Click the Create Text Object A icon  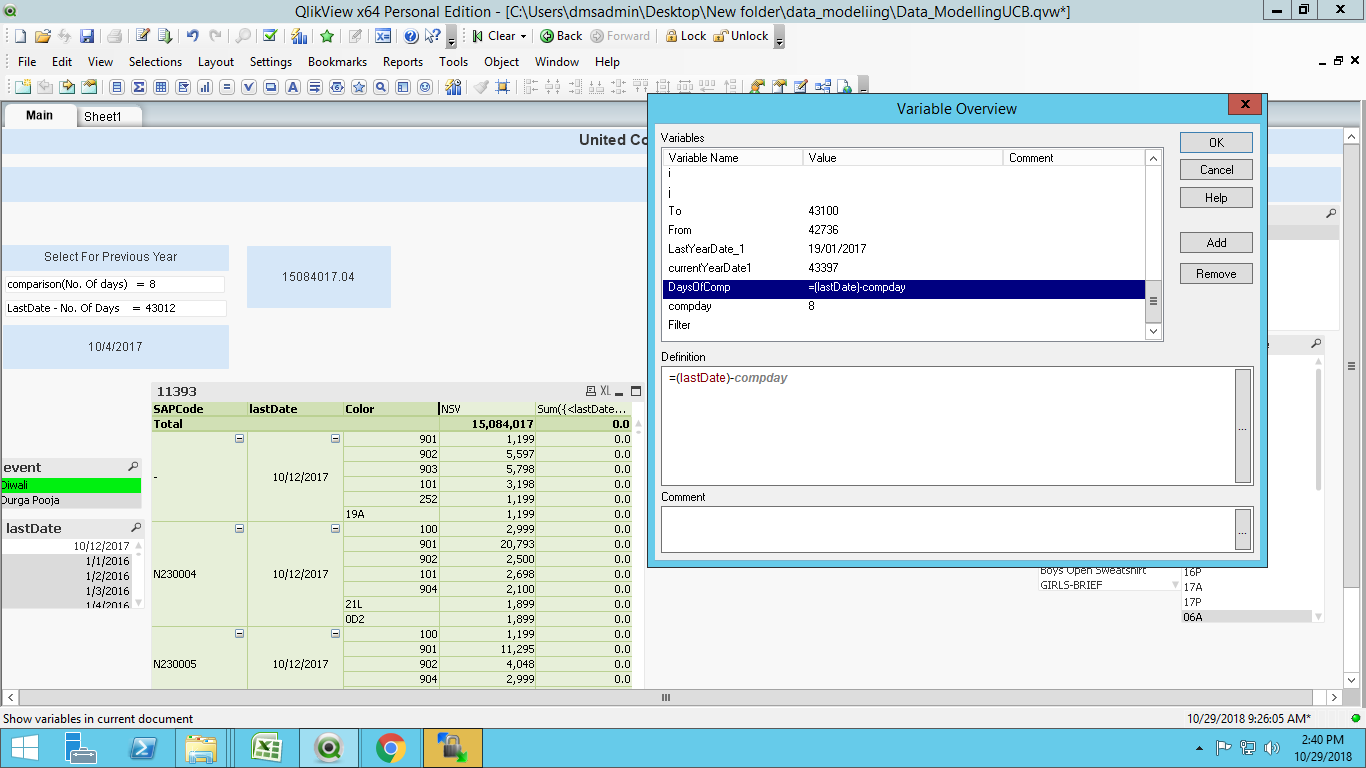click(x=293, y=87)
